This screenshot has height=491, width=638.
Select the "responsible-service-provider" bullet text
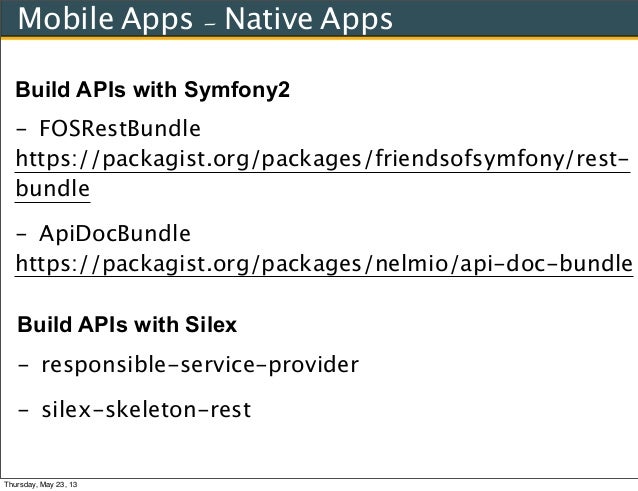point(200,365)
